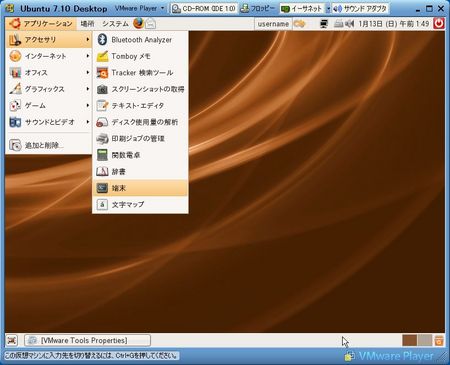Viewport: 450px width, 365px height.
Task: Open 文字マップ character map entry
Action: pos(140,204)
